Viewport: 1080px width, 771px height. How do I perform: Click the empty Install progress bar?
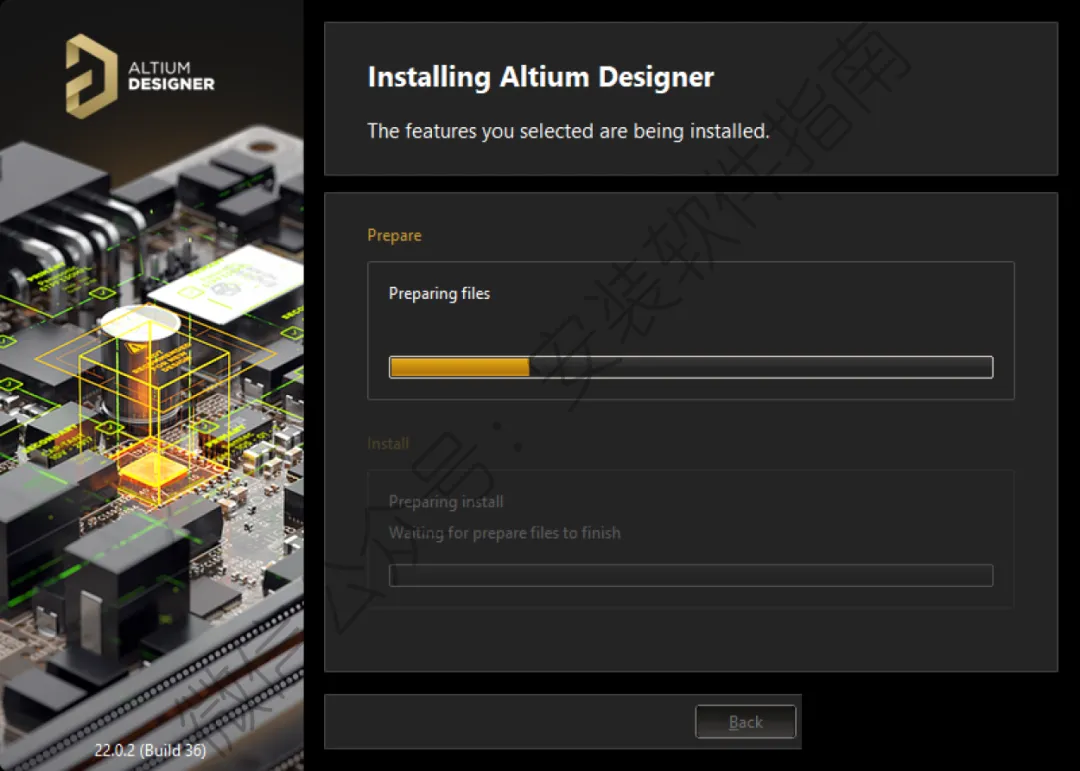click(691, 575)
